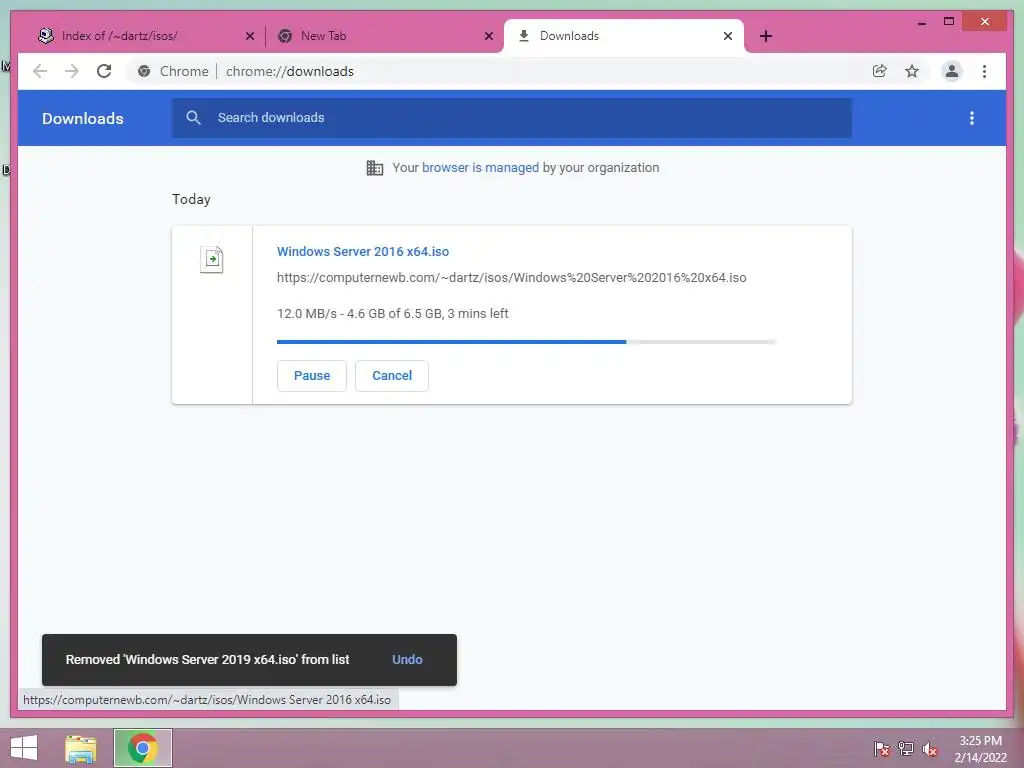Click the Chrome site info icon in address bar
The image size is (1024, 768).
tap(144, 71)
